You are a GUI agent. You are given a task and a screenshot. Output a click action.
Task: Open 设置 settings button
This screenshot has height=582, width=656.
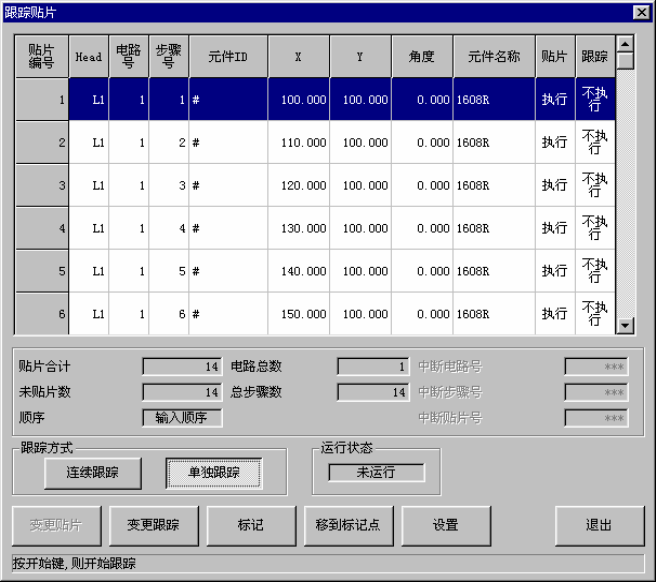click(x=446, y=526)
